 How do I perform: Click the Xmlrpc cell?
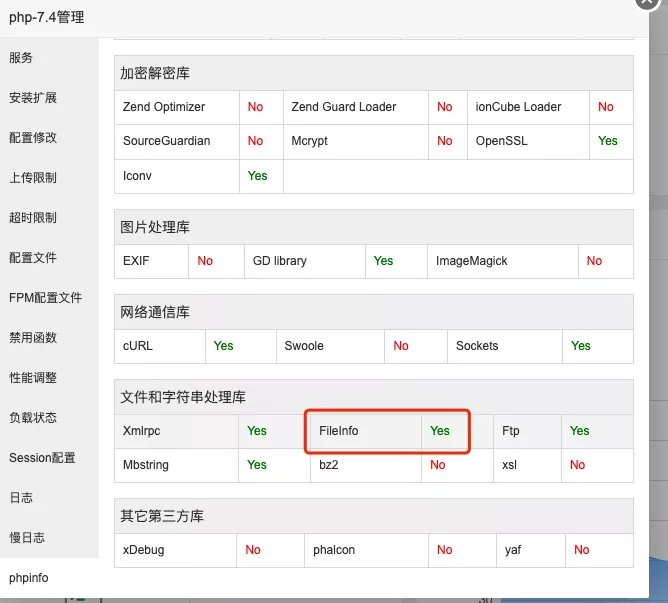pos(176,431)
